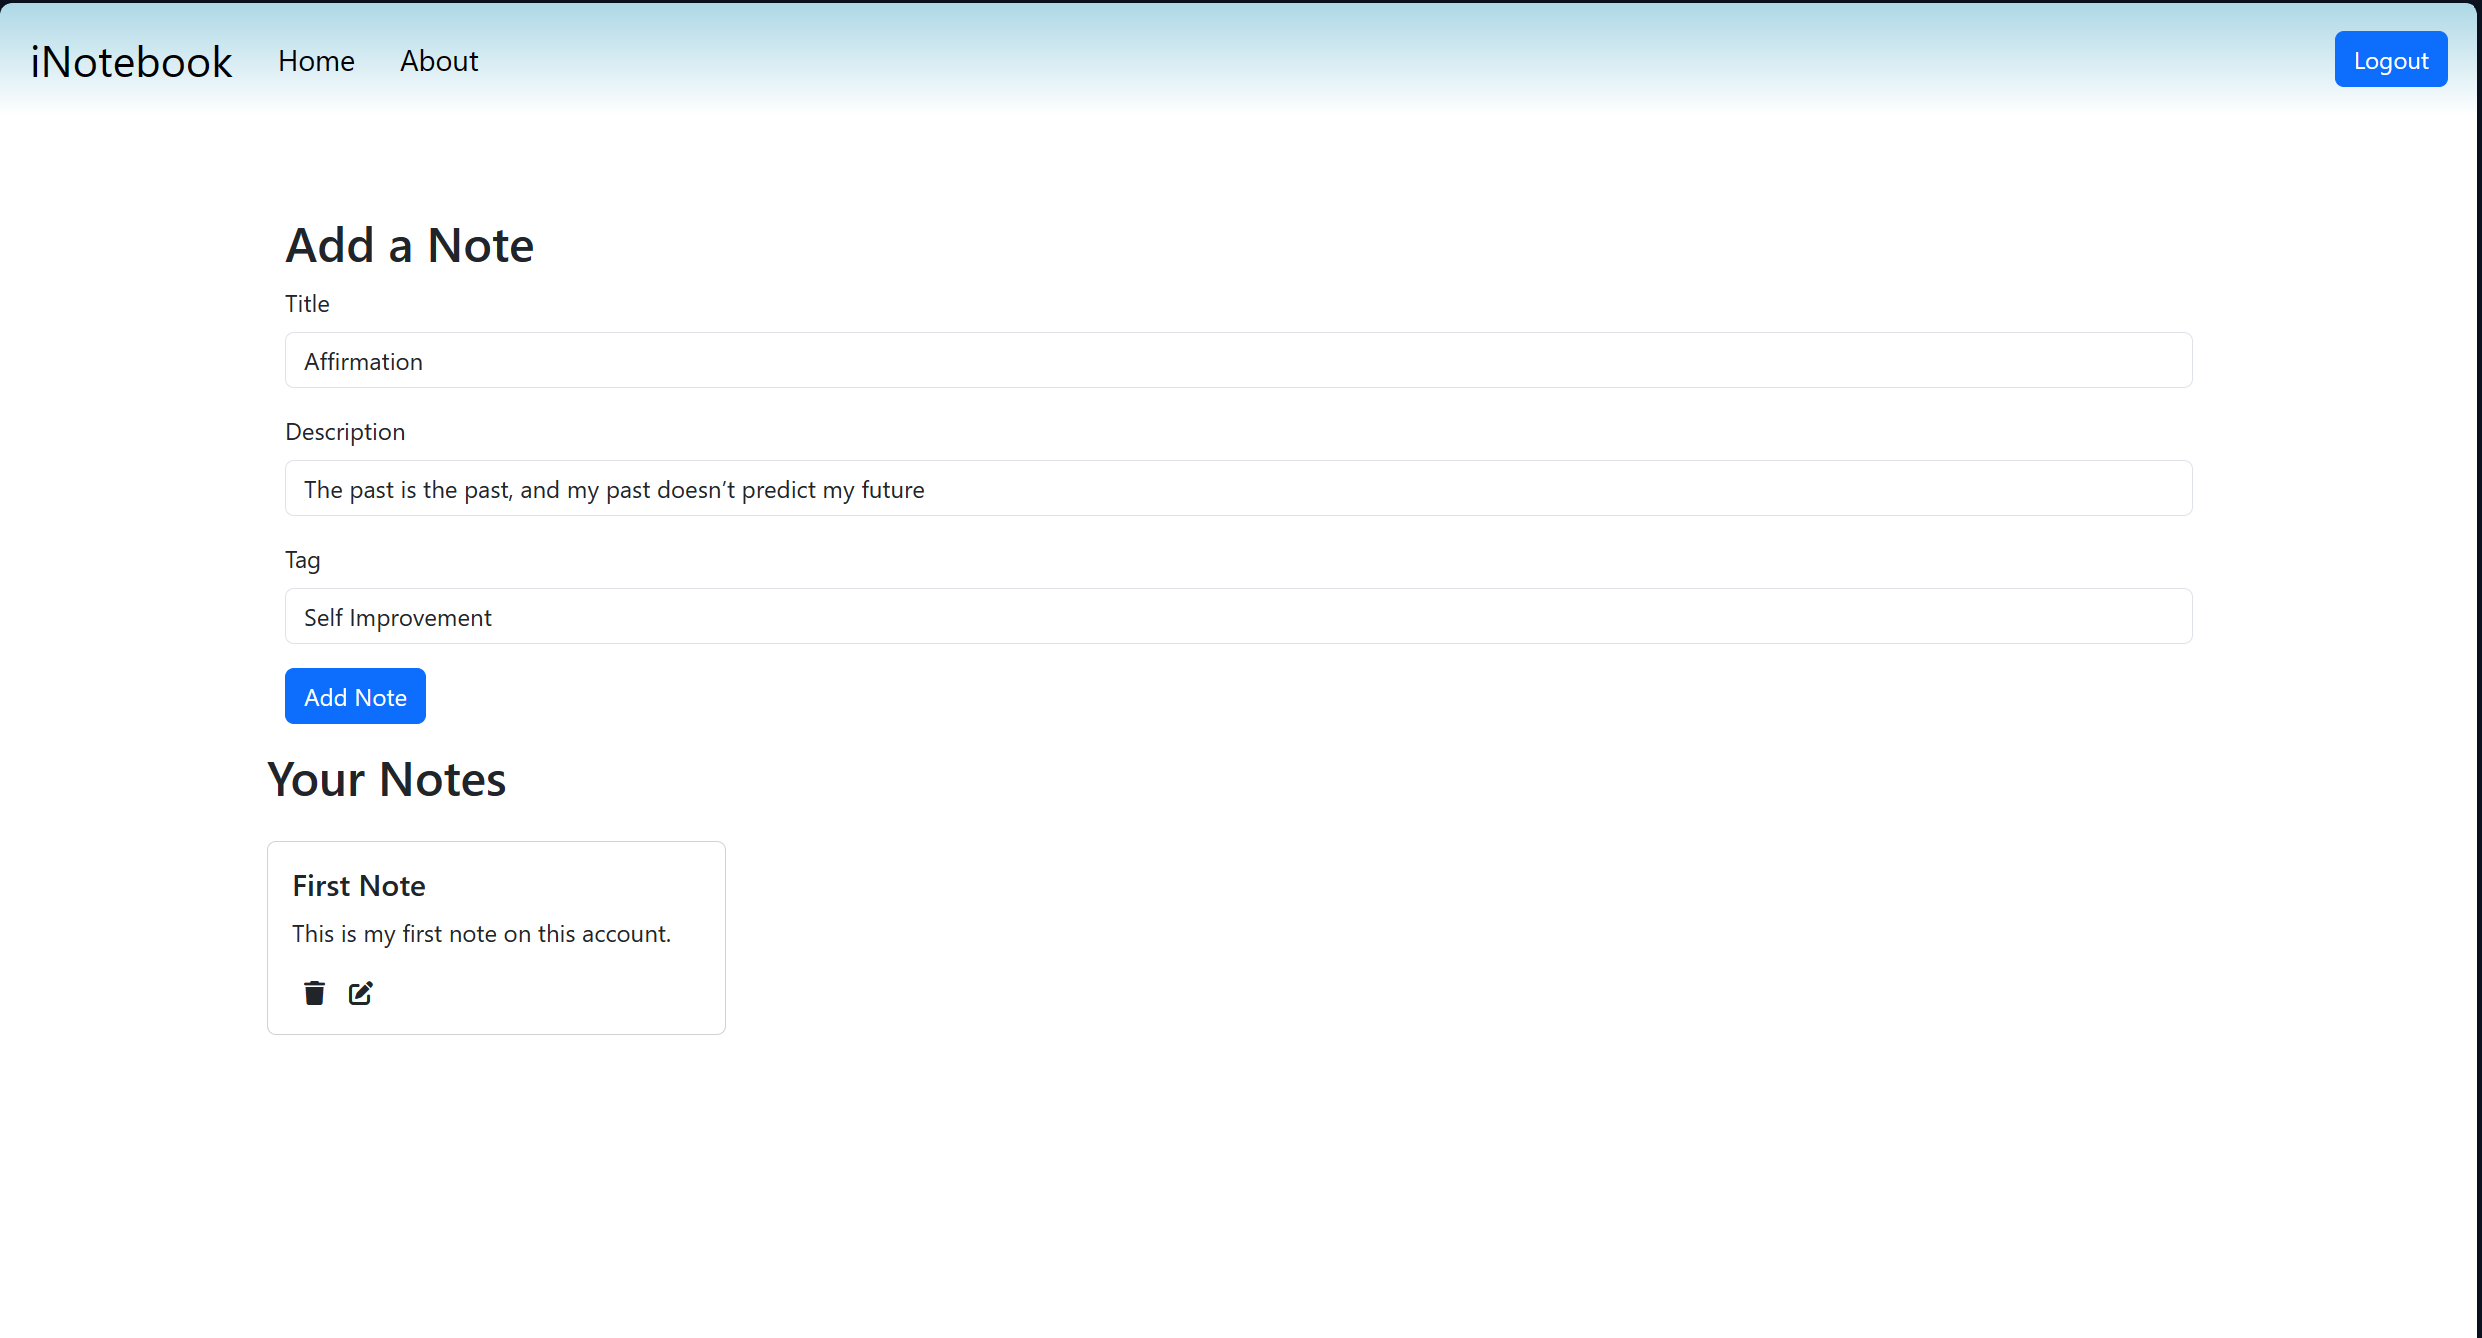Click the Title field label
This screenshot has height=1338, width=2482.
point(307,304)
